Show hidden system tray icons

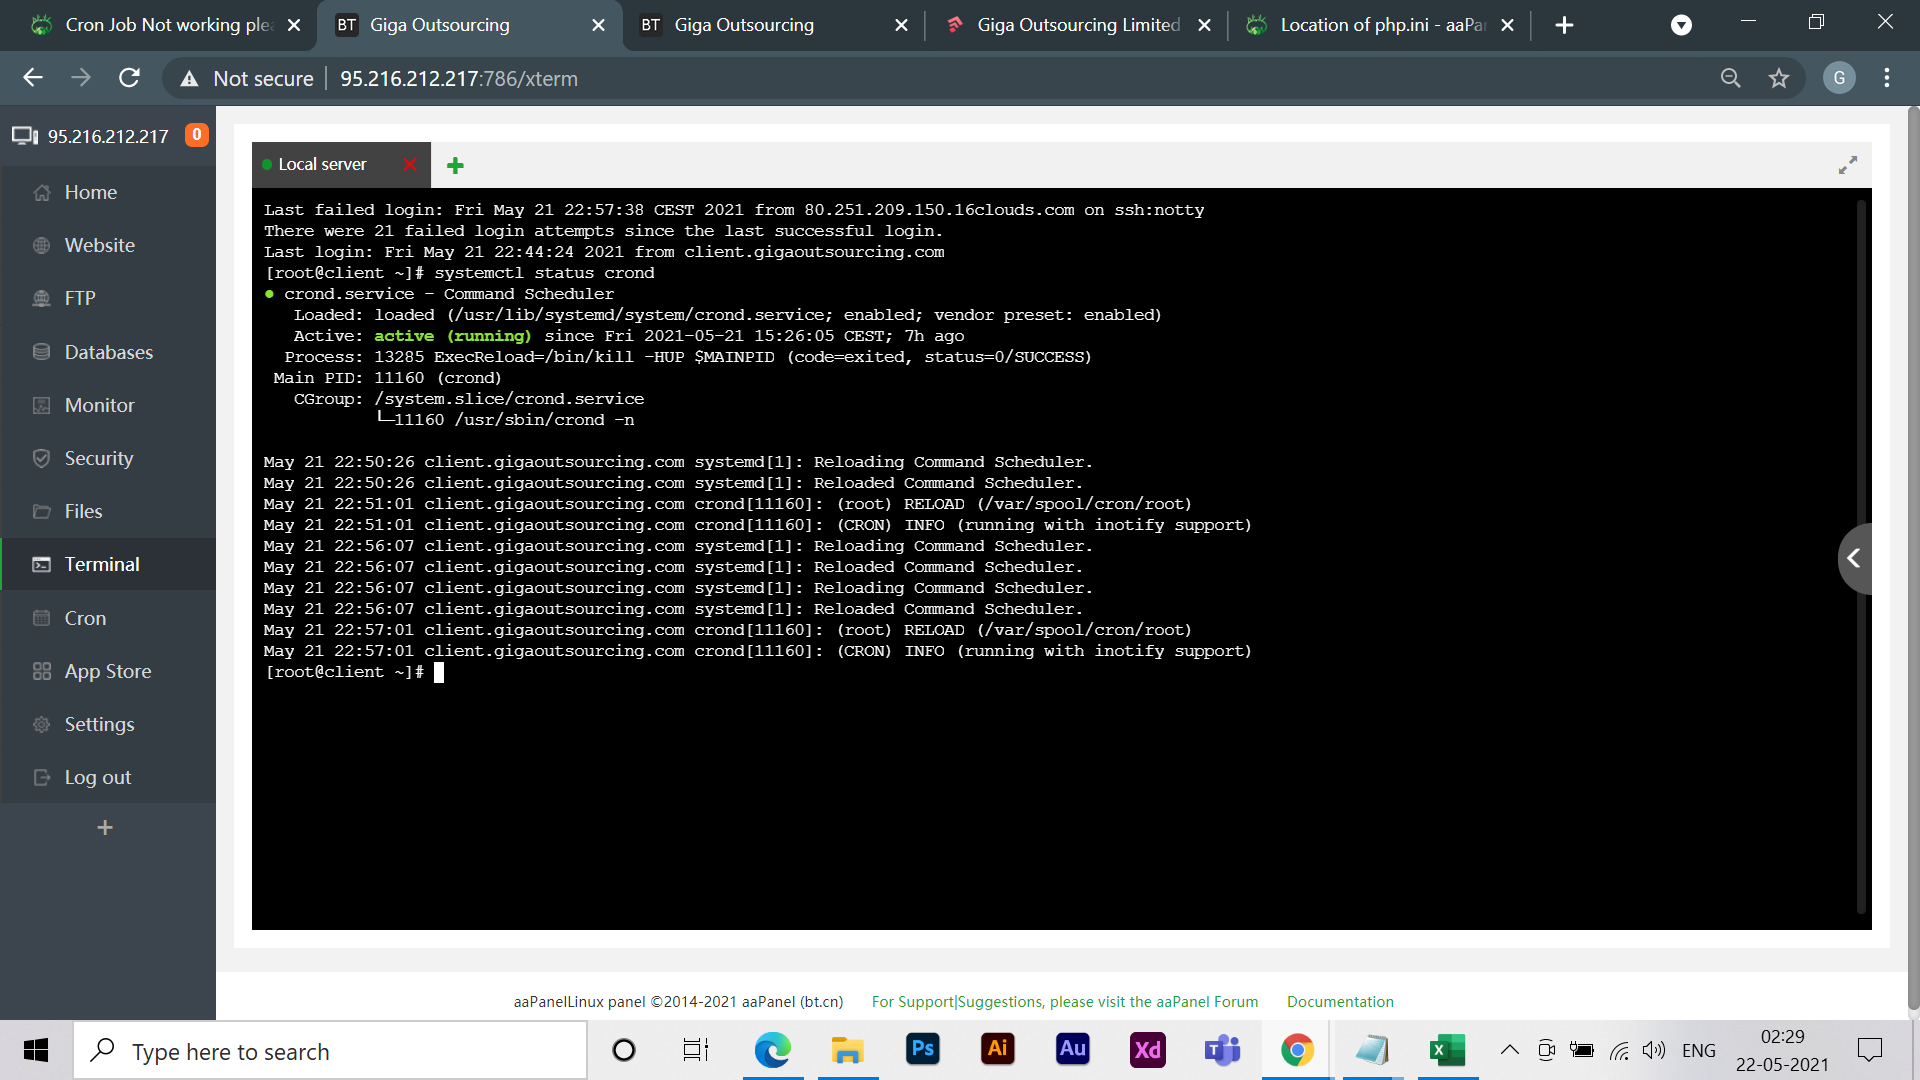coord(1509,1050)
